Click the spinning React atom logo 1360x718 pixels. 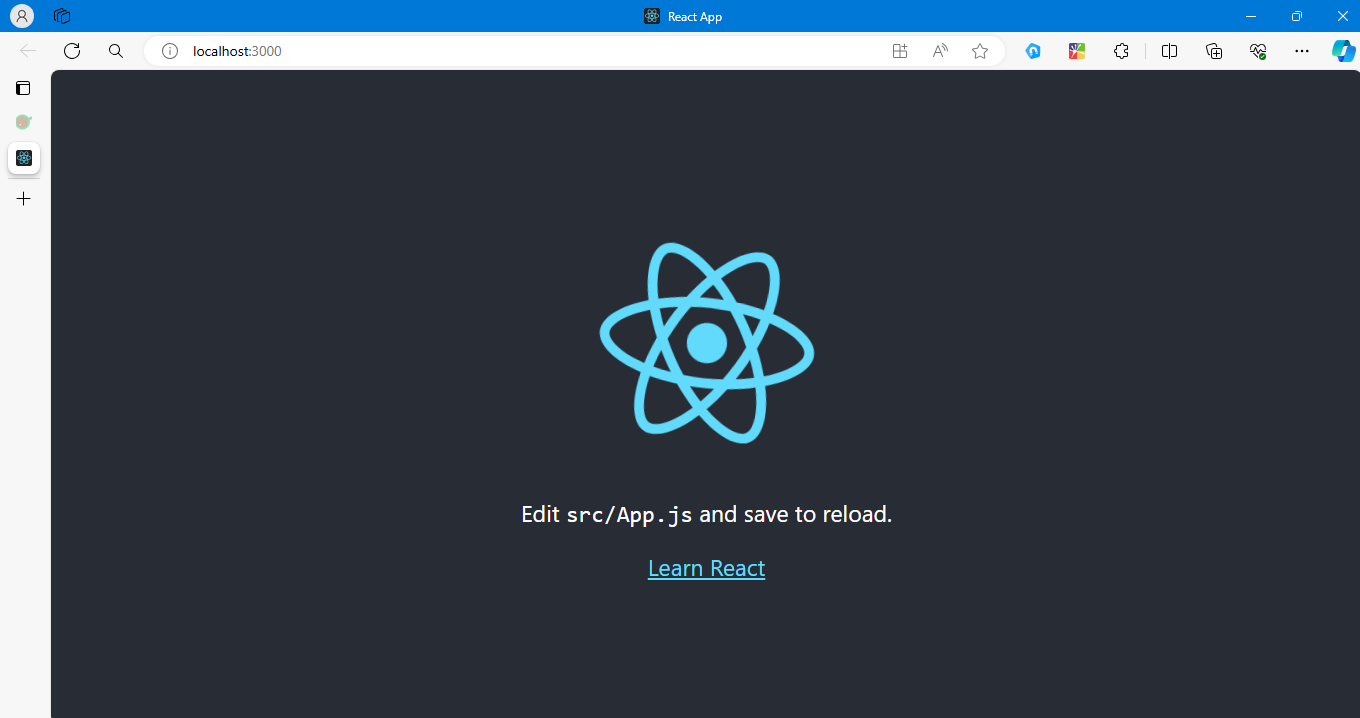706,343
